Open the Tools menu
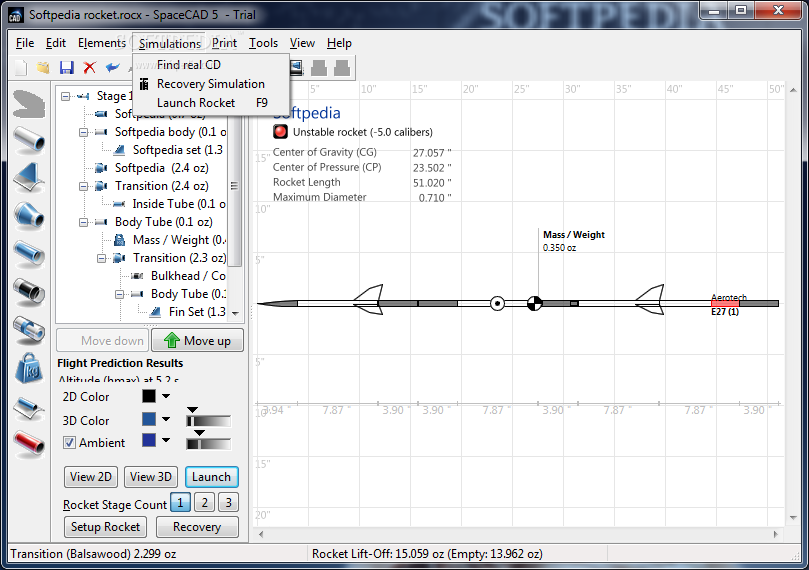The height and width of the screenshot is (570, 809). (x=263, y=43)
